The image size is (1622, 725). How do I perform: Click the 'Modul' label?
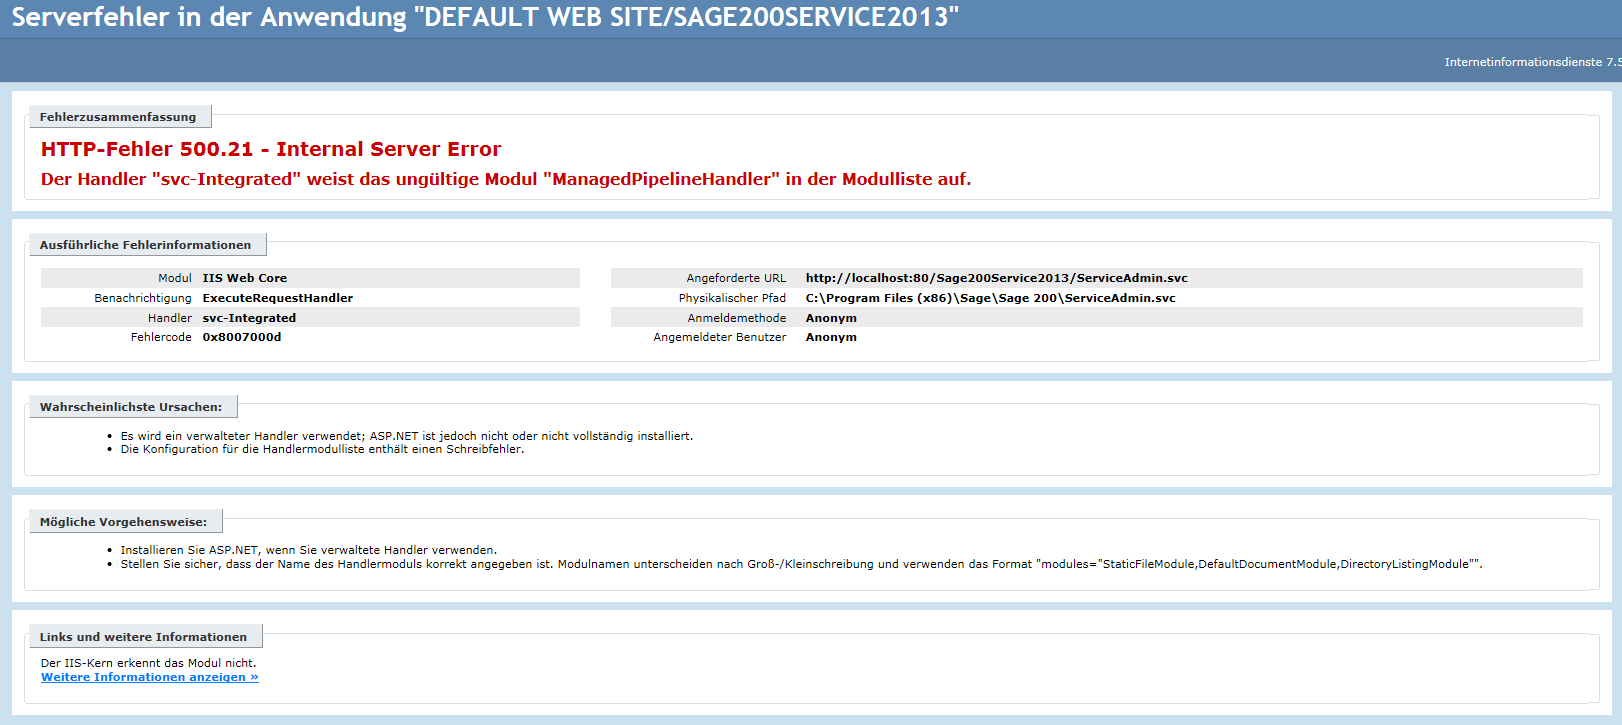pos(175,278)
